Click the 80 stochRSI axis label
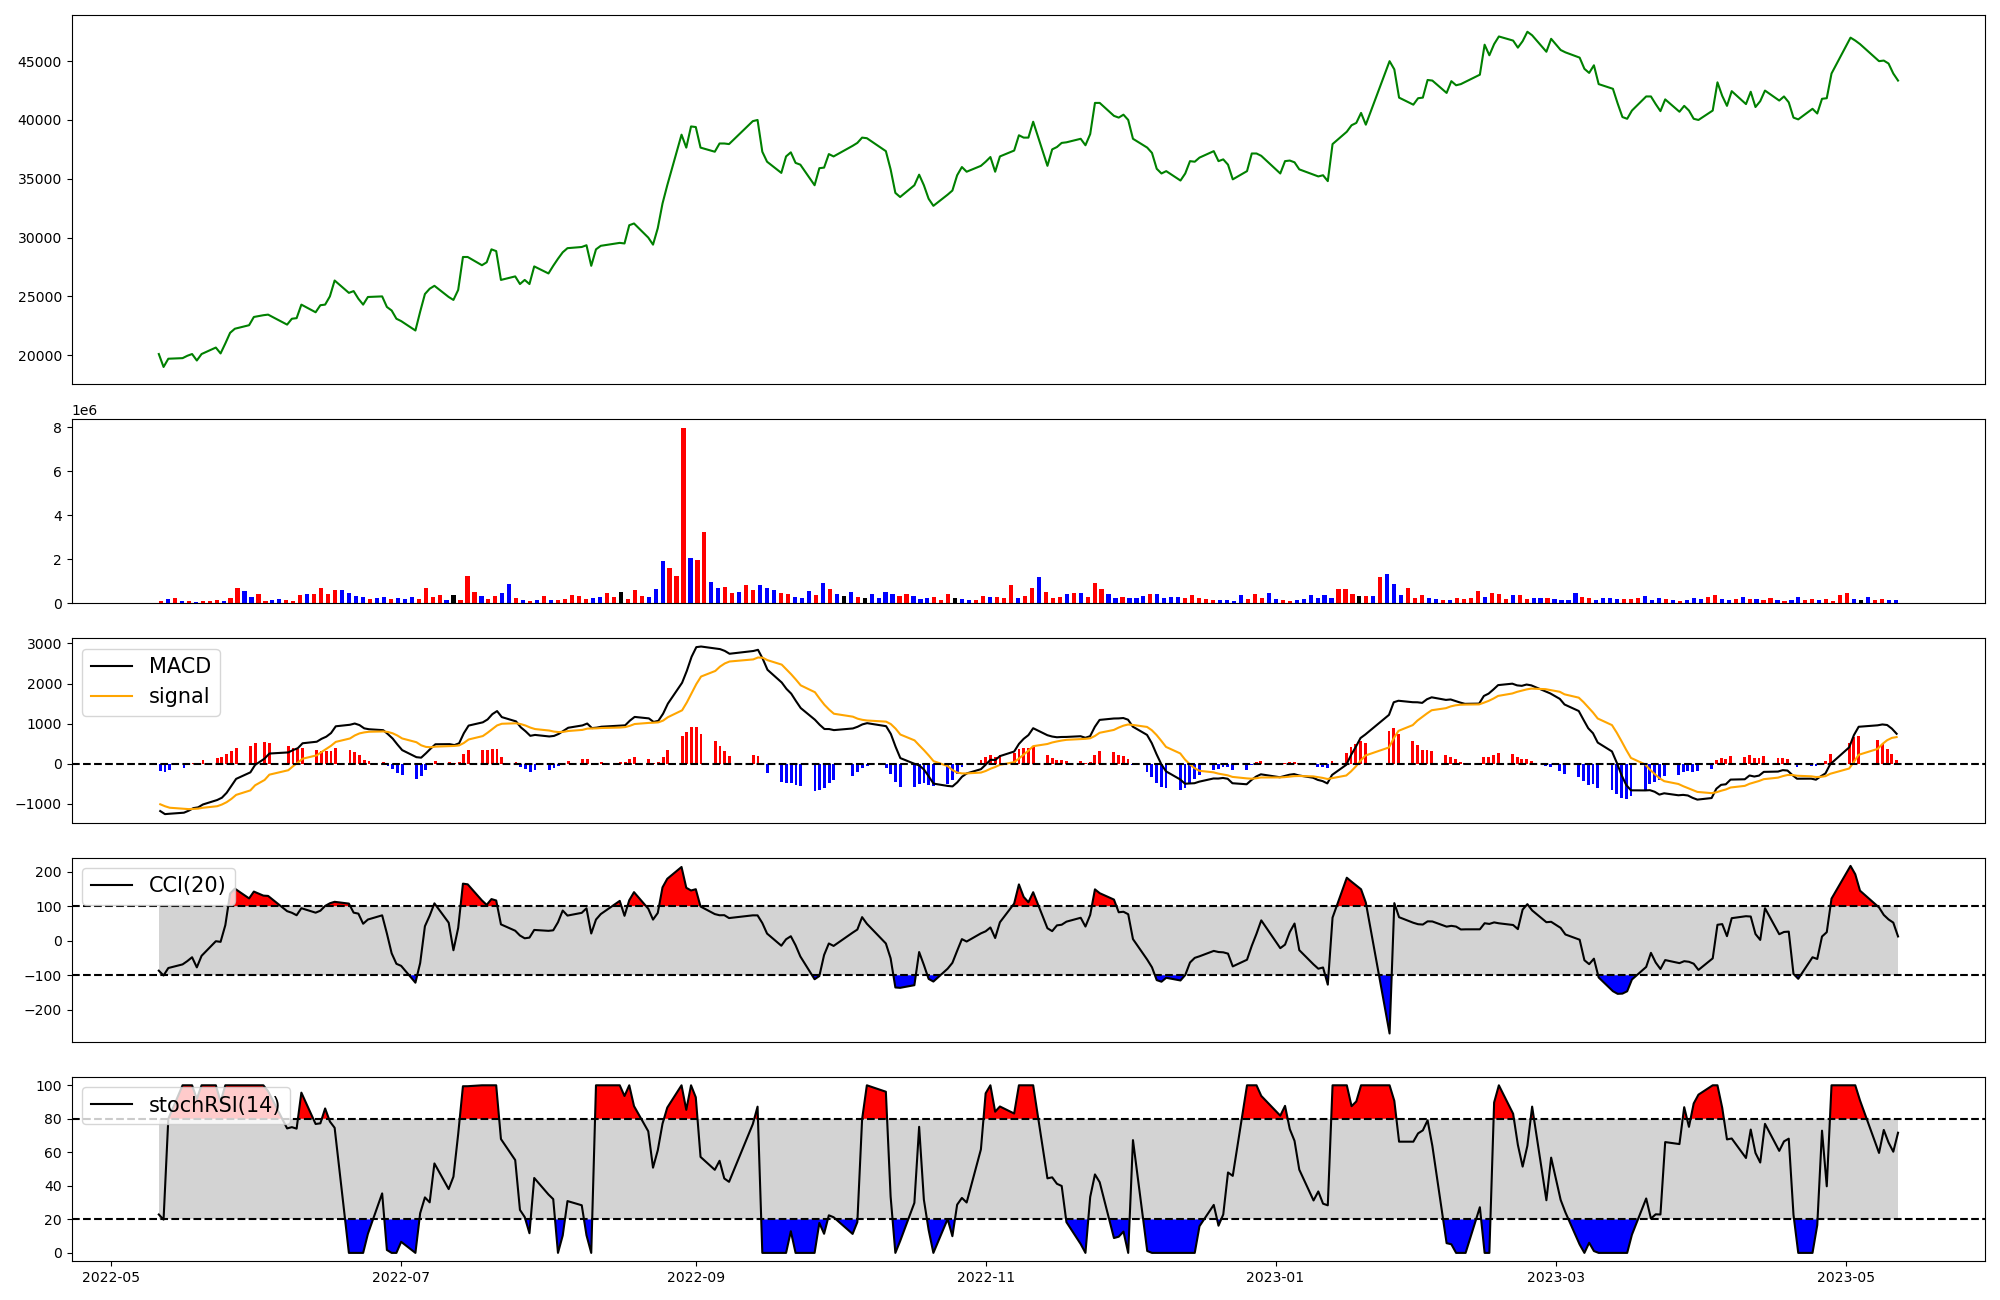 tap(53, 1119)
